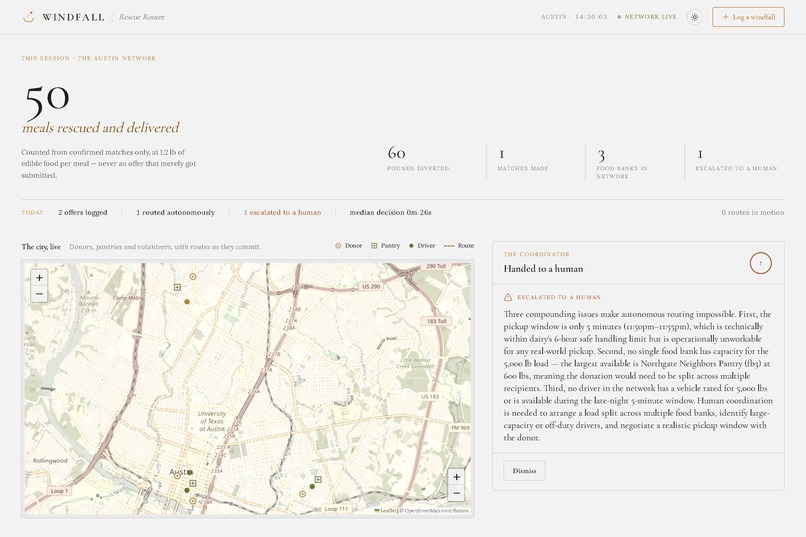806x537 pixels.
Task: Click the '1 escalated to a human' summary
Action: coord(282,212)
